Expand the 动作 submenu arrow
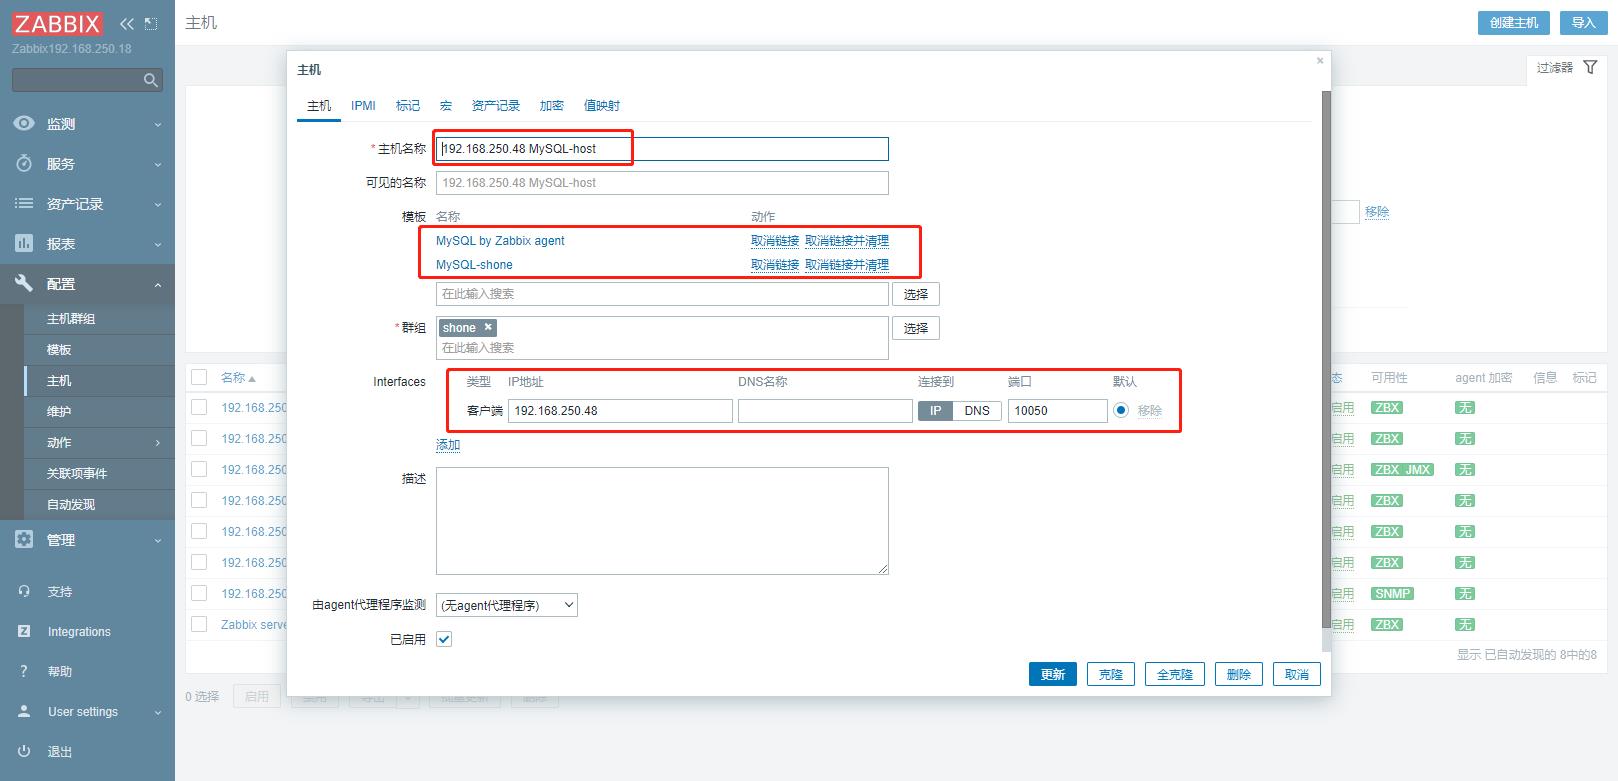 pyautogui.click(x=158, y=443)
